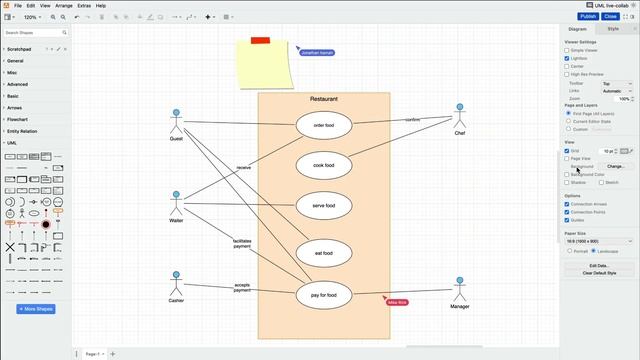Viewport: 640px width, 360px height.
Task: Open the view sidebar toggle dropdown
Action: coord(9,17)
